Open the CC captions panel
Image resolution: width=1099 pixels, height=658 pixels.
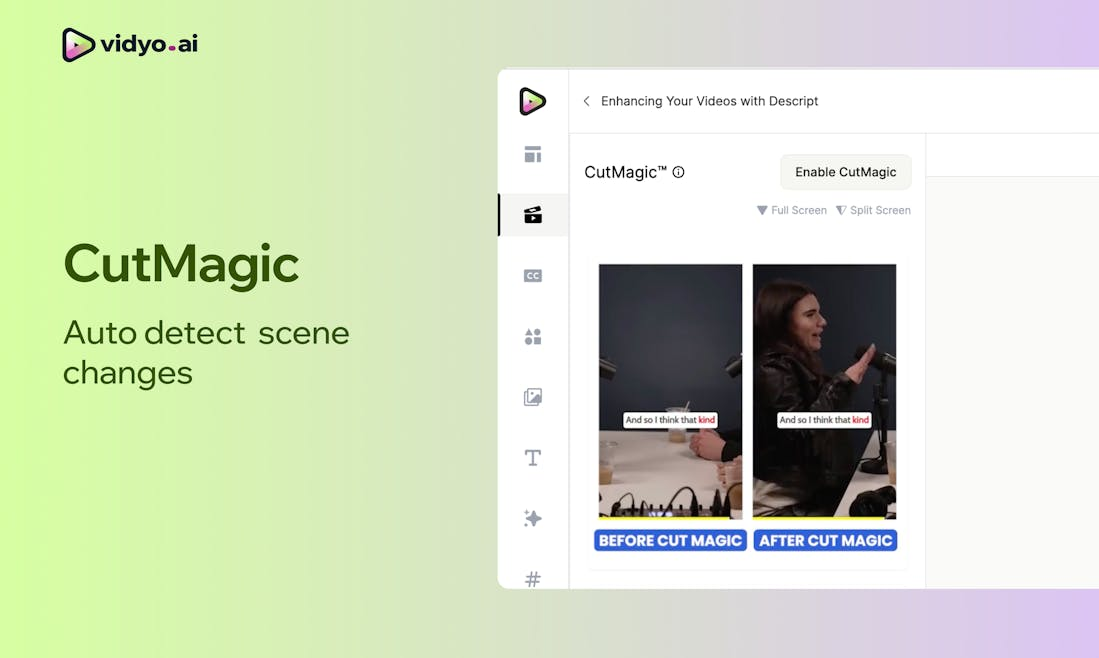coord(533,275)
